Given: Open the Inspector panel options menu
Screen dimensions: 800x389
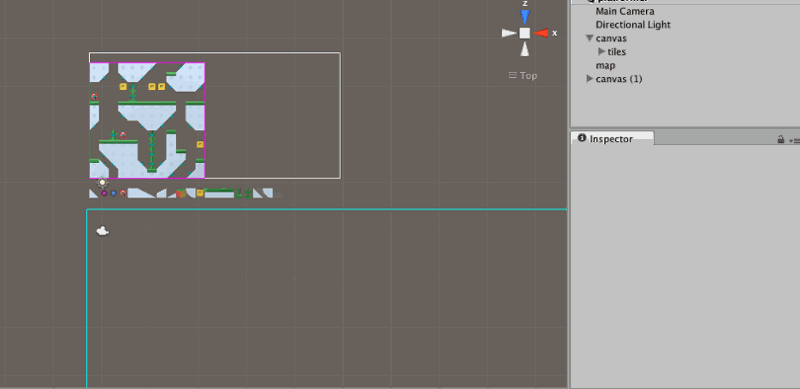Looking at the screenshot, I should (x=794, y=140).
